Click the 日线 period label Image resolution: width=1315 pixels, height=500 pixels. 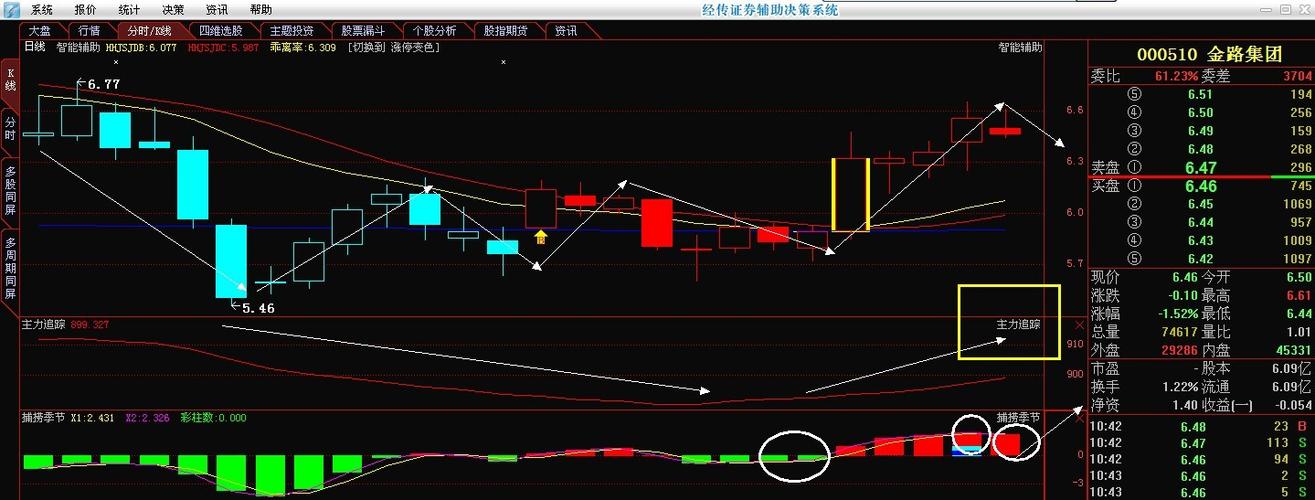[x=34, y=47]
